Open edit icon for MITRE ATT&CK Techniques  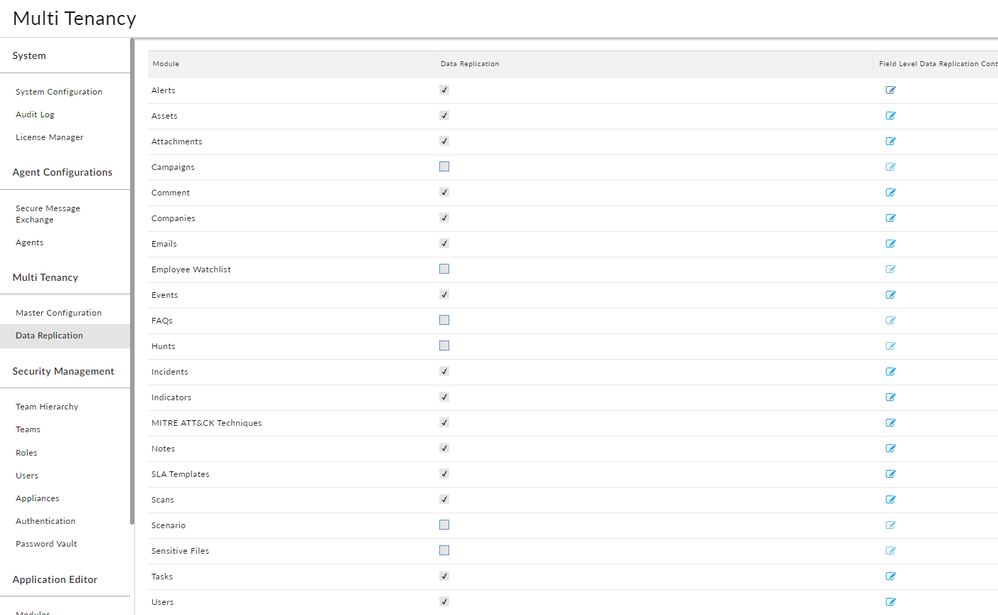tap(890, 423)
